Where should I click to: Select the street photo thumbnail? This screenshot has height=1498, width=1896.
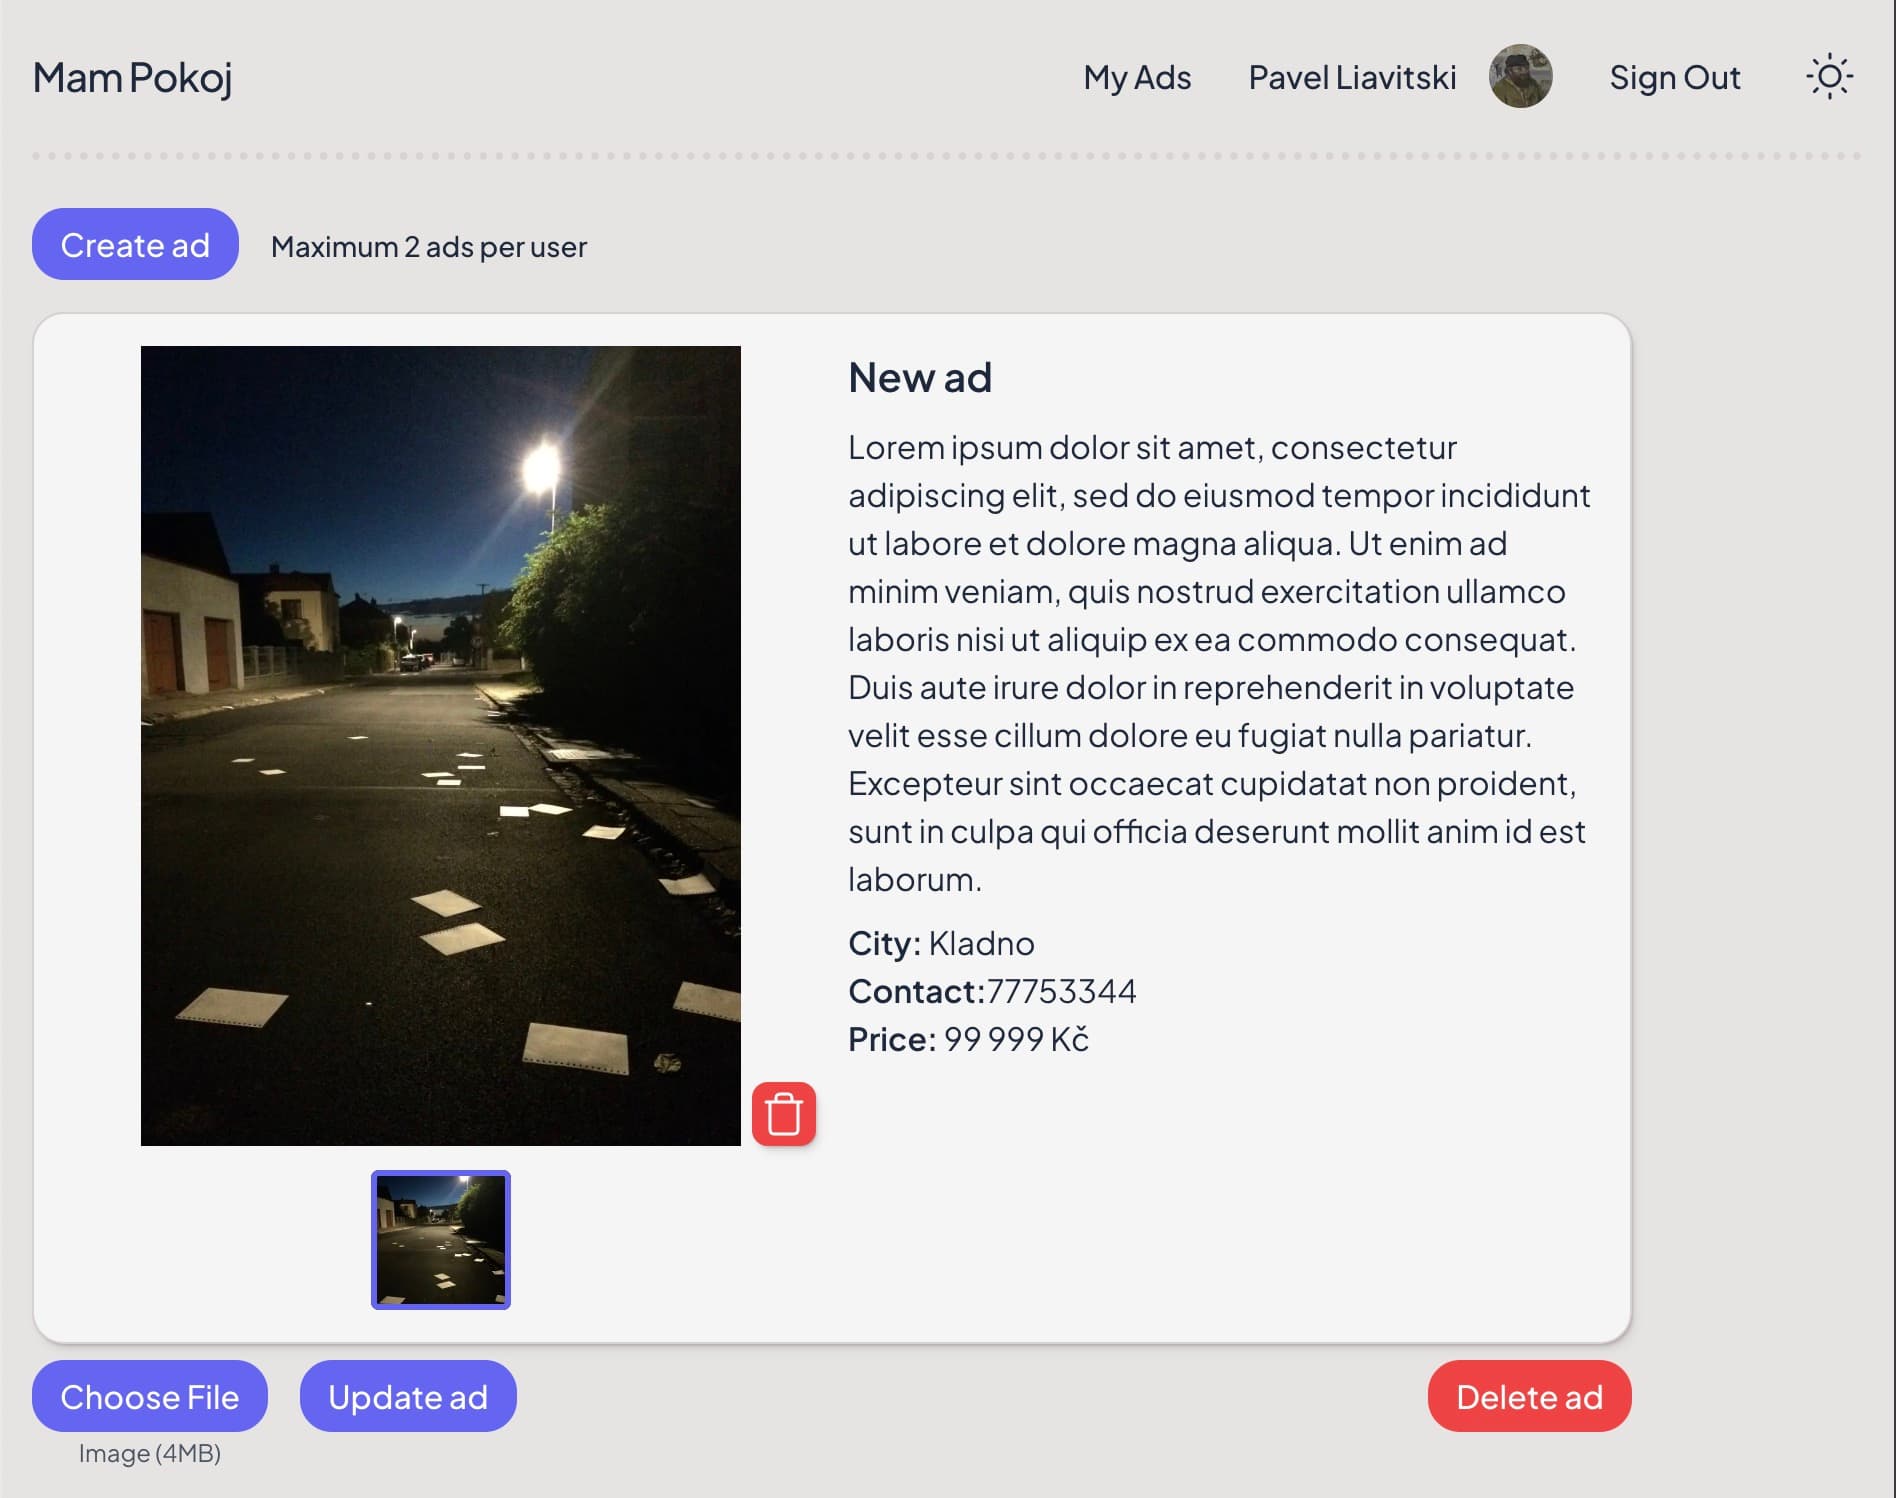coord(441,1240)
